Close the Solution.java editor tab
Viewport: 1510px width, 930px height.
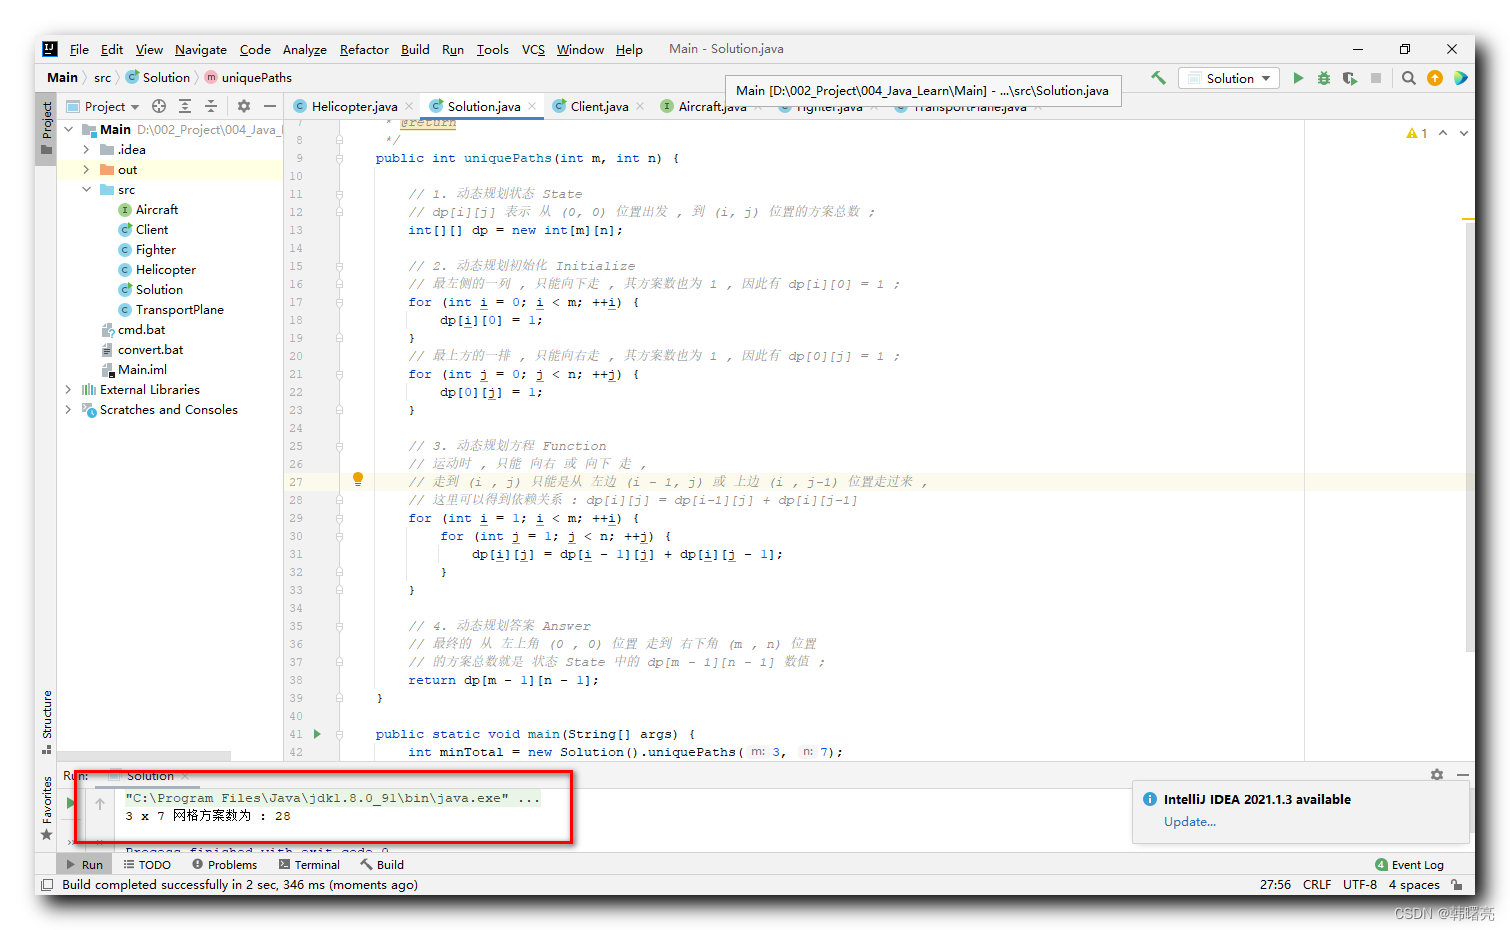point(532,107)
